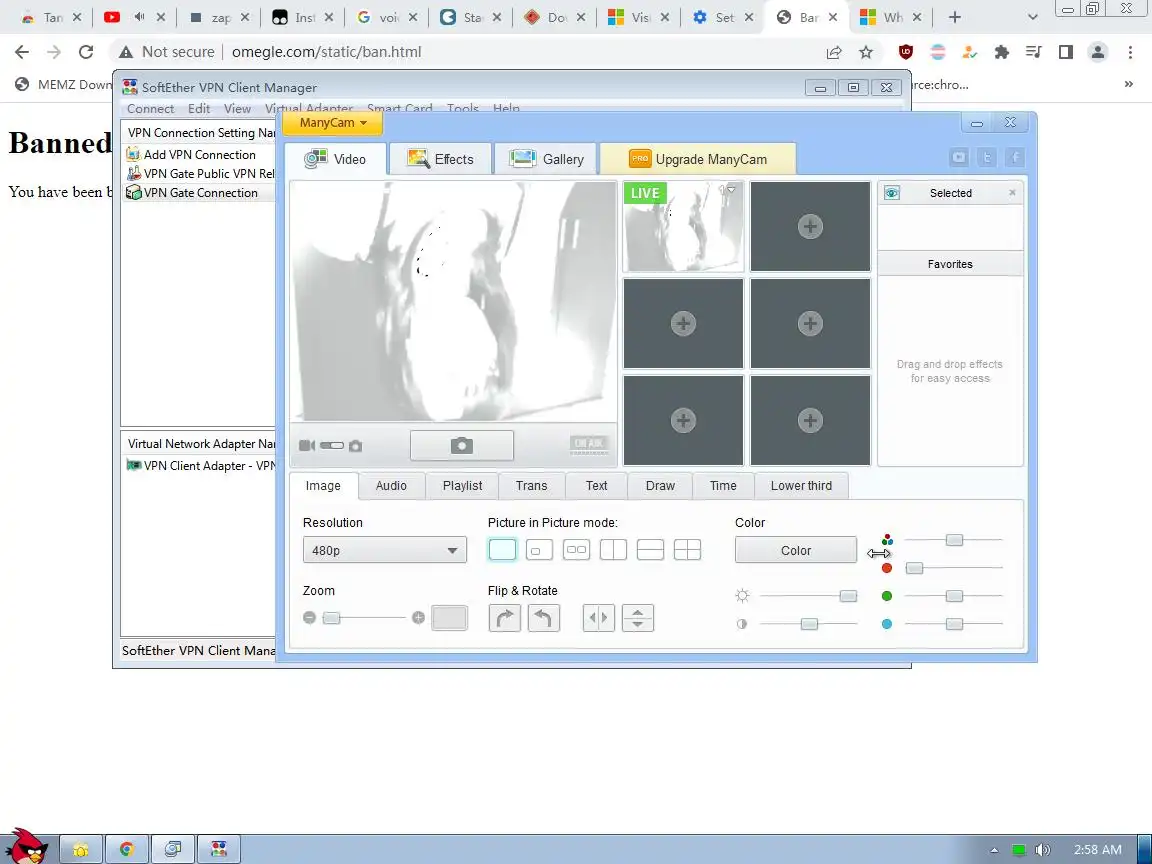Adjust the contrast slider

tap(809, 624)
